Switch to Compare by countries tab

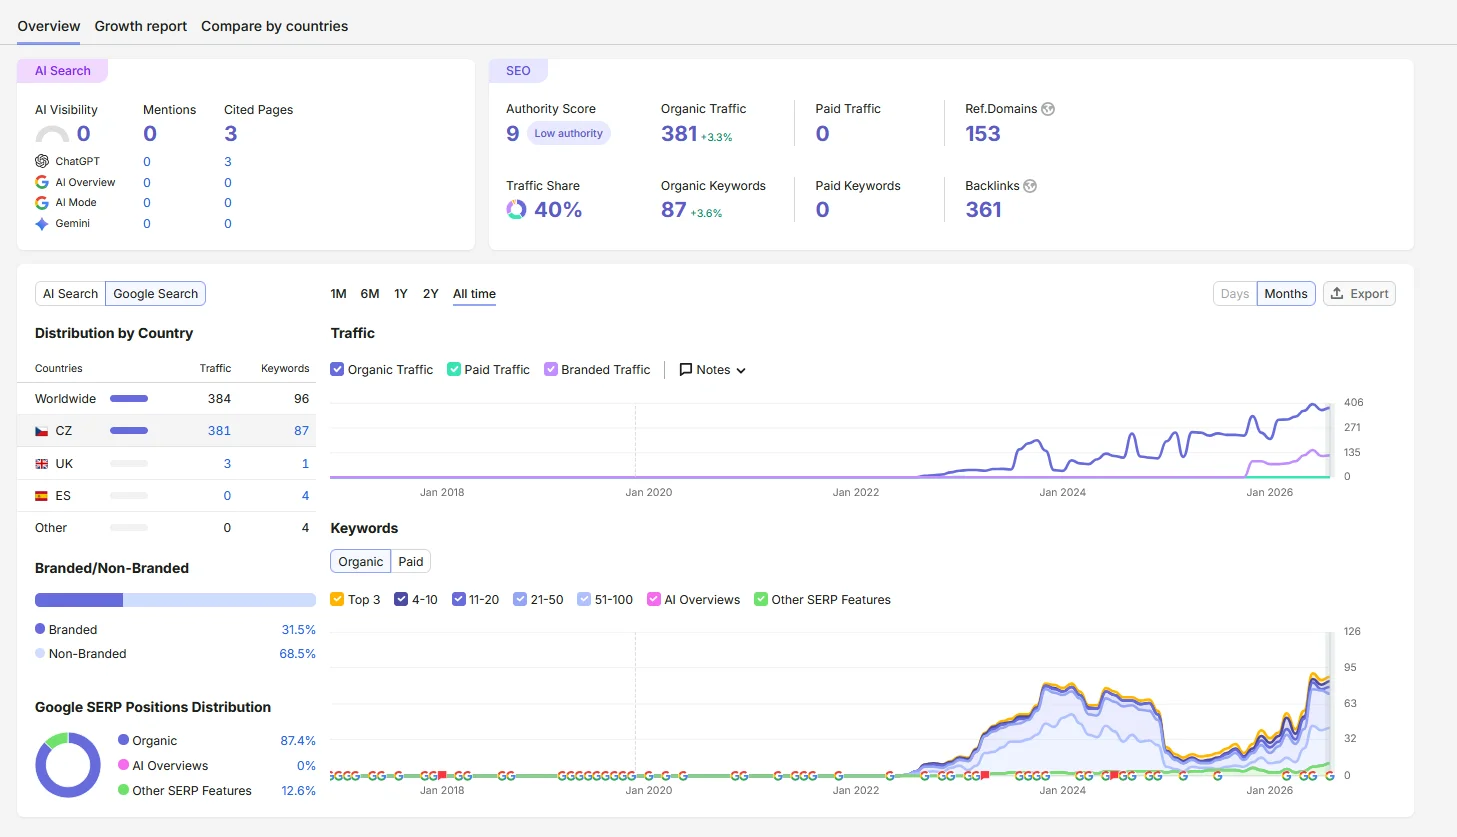pos(275,26)
